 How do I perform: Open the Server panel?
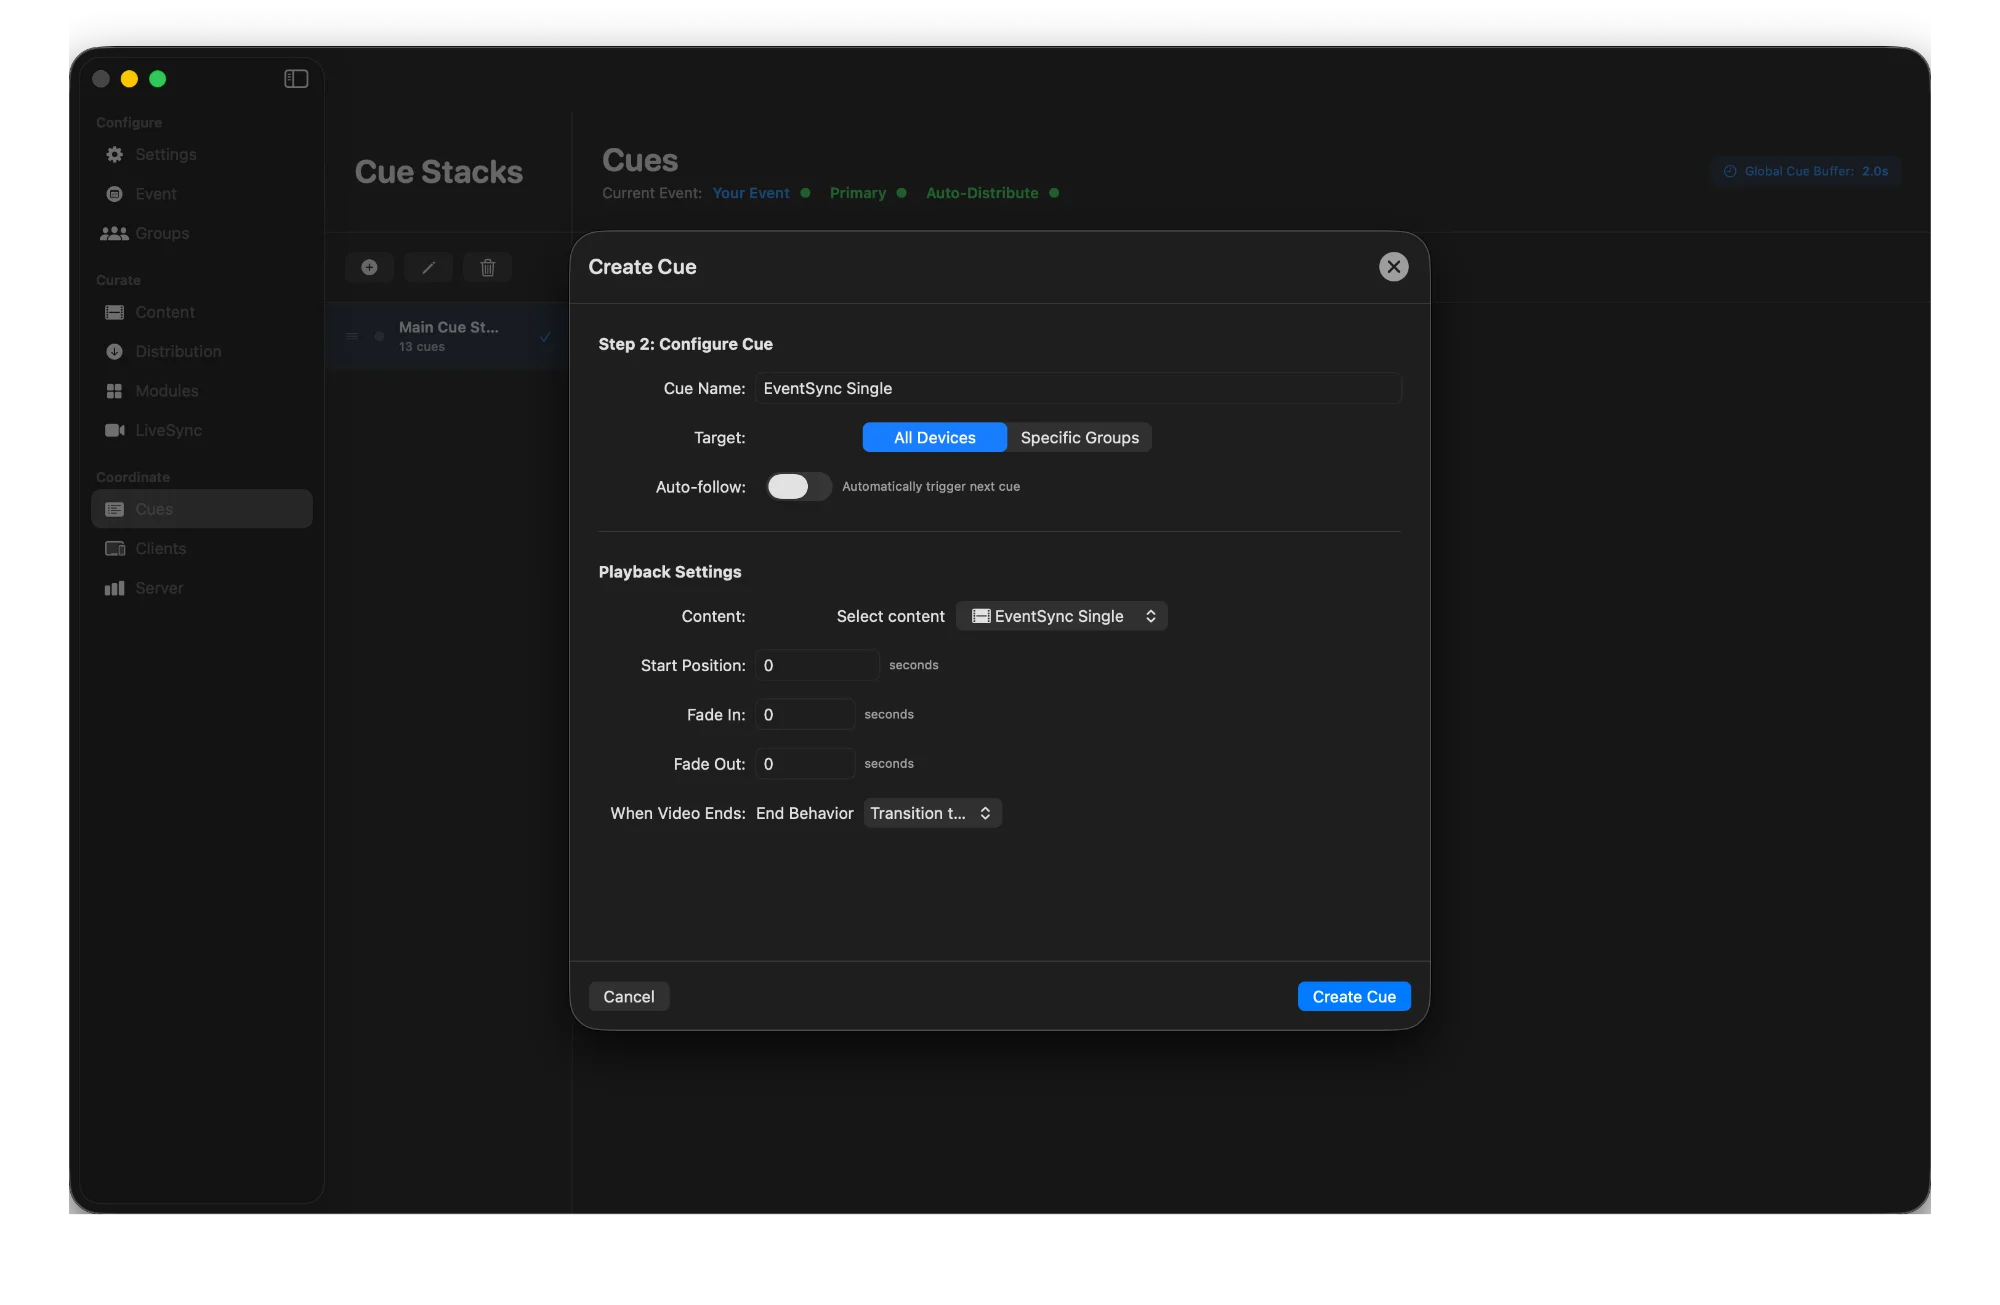(x=159, y=587)
